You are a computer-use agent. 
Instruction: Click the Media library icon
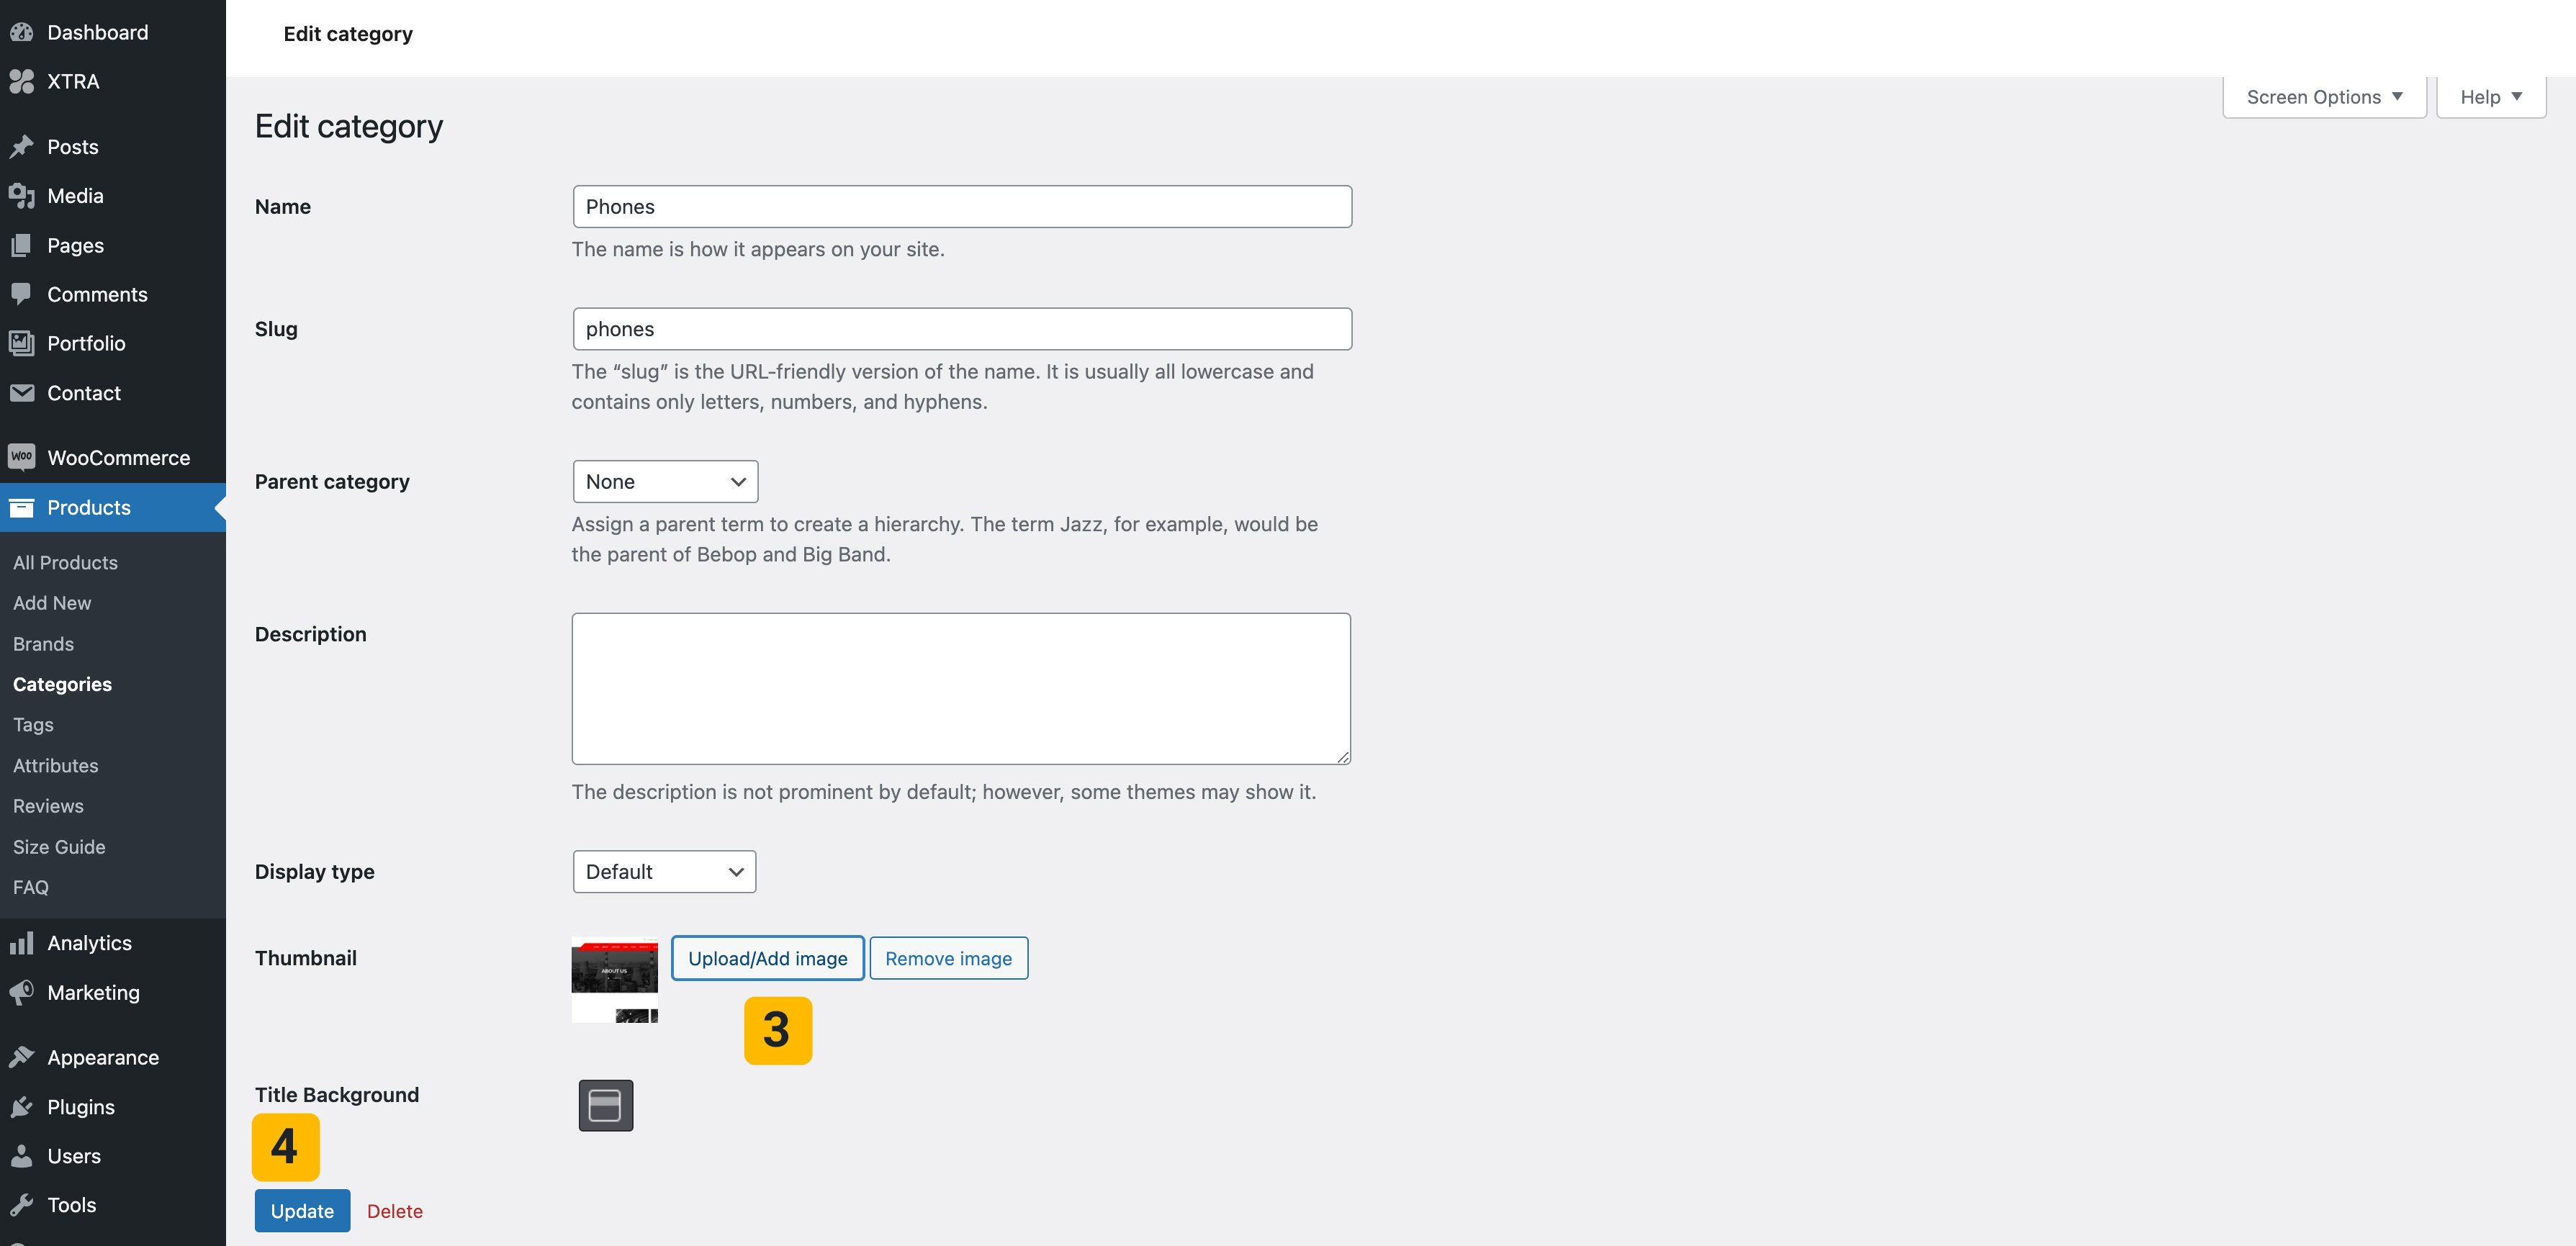pos(21,196)
